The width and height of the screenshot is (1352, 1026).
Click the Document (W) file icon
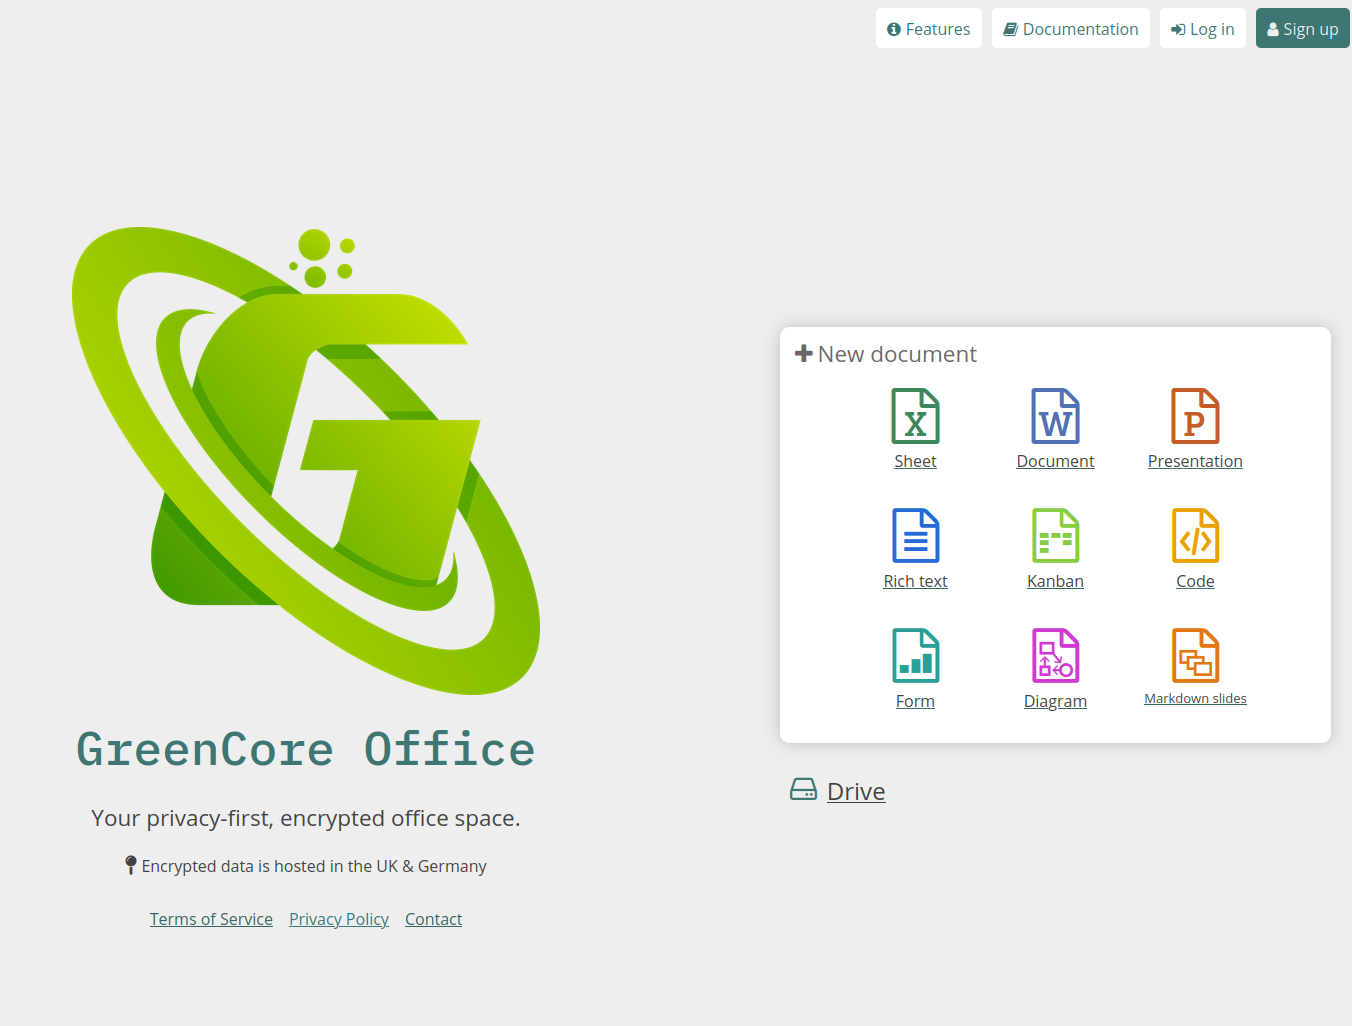coord(1055,416)
